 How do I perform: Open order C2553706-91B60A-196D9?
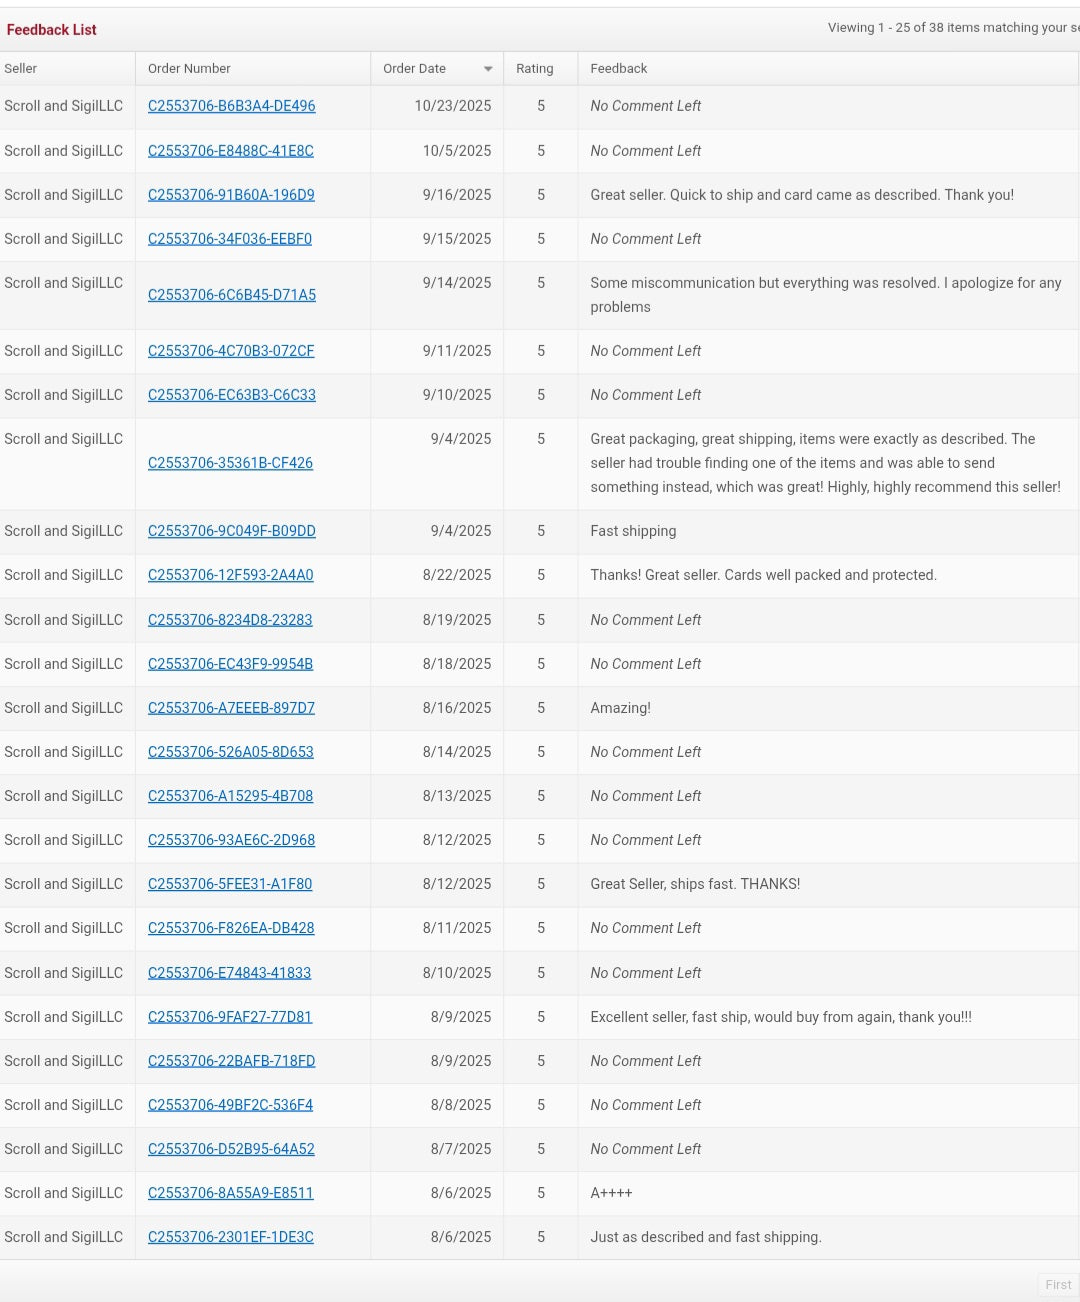pos(231,195)
